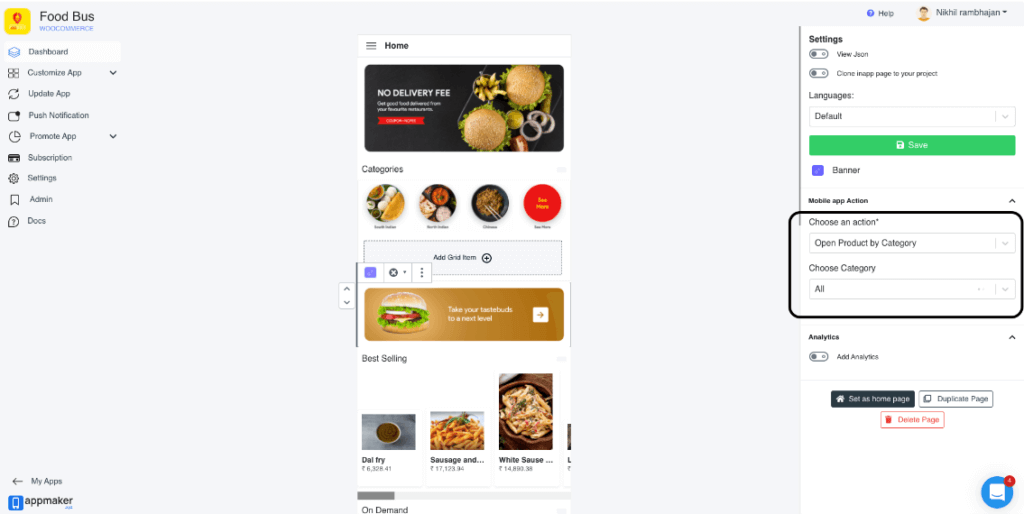Viewport: 1024px width, 514px height.
Task: Open the chat support bubble
Action: tap(997, 492)
